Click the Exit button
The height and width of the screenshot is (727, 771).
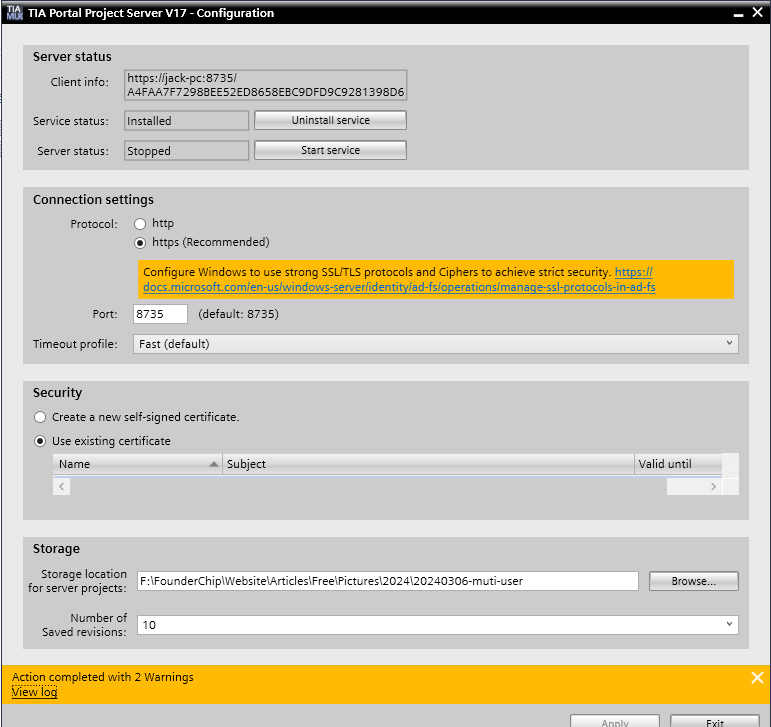point(715,722)
